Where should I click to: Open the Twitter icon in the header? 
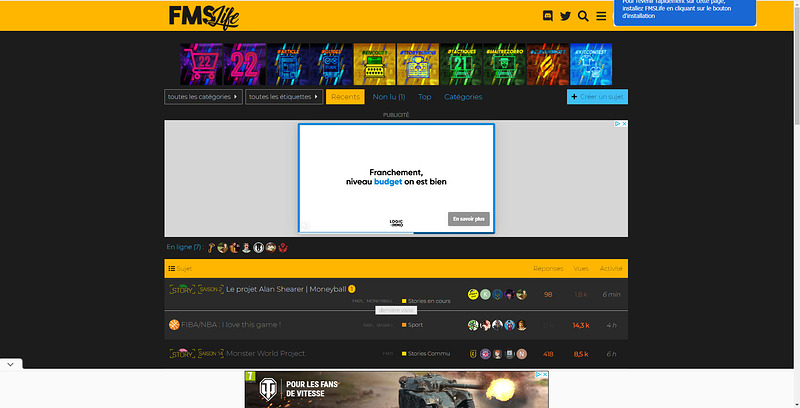click(x=565, y=16)
